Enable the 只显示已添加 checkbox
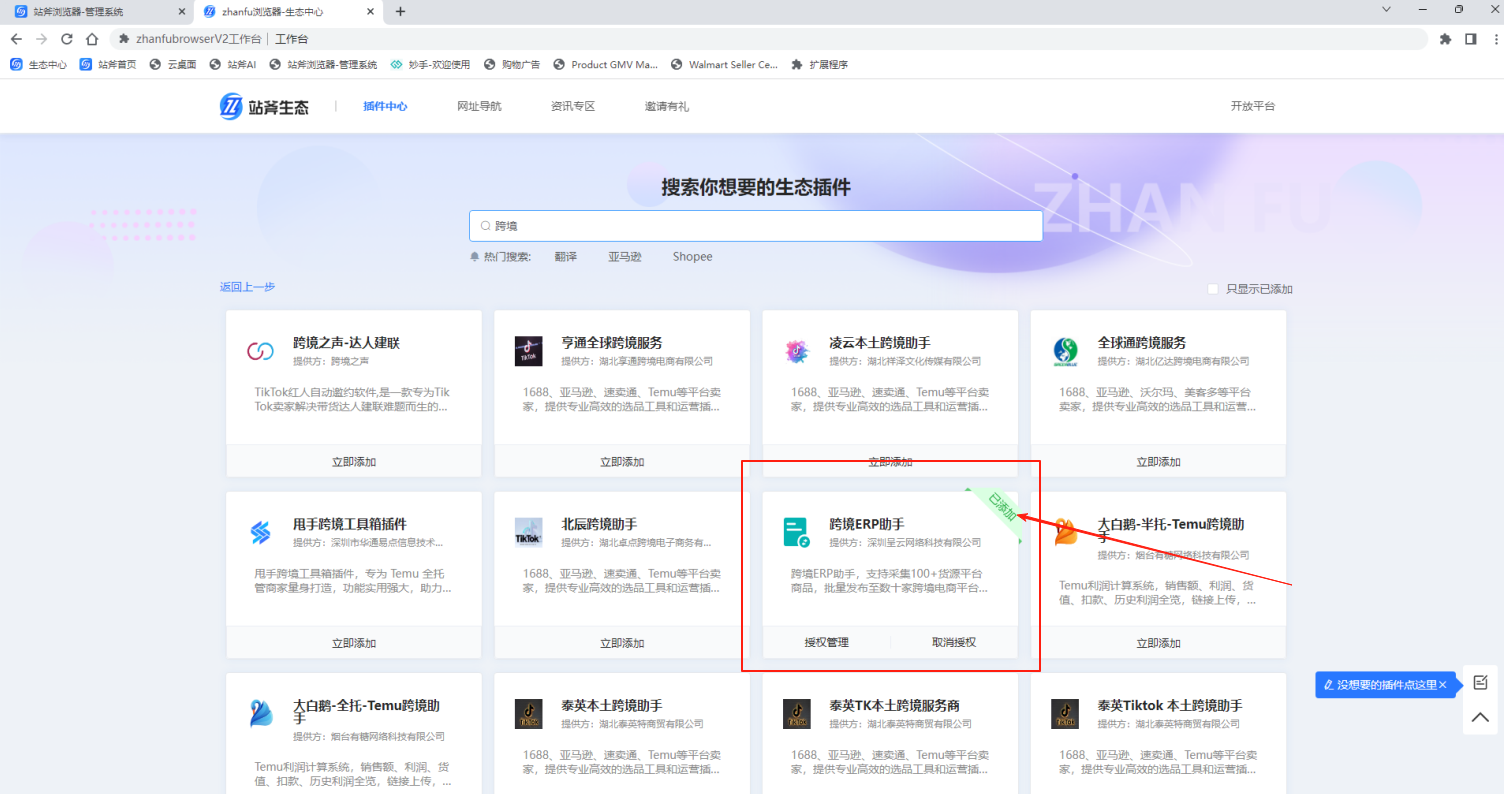The height and width of the screenshot is (794, 1507). (1213, 289)
